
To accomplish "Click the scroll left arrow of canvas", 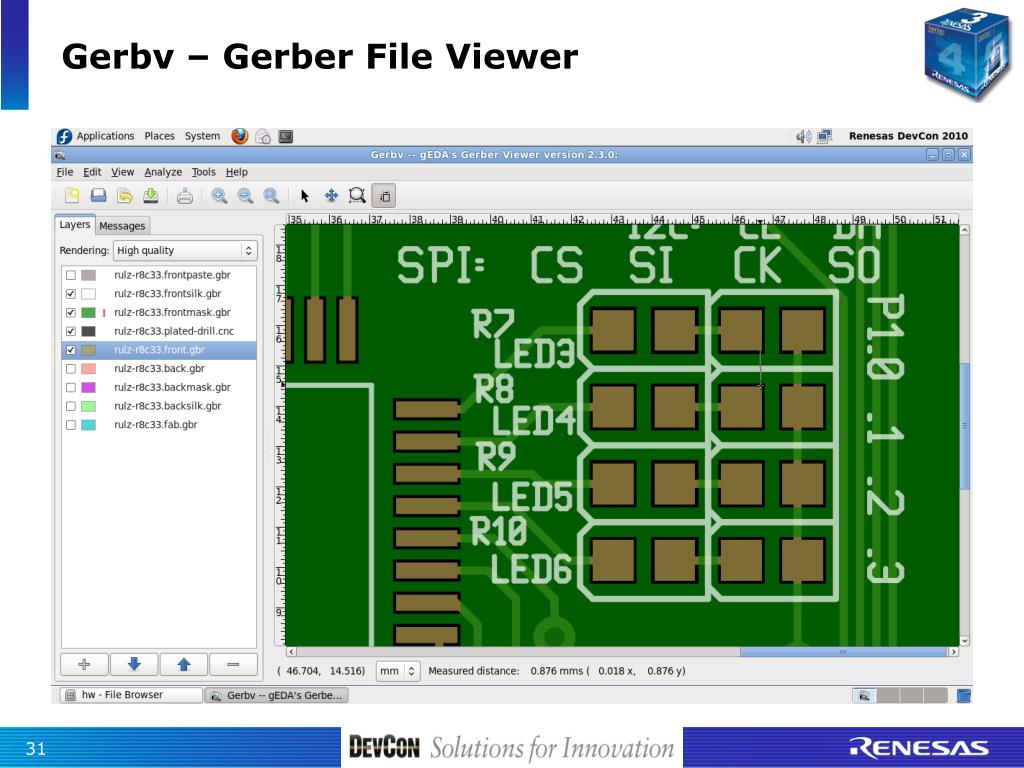I will click(x=291, y=652).
